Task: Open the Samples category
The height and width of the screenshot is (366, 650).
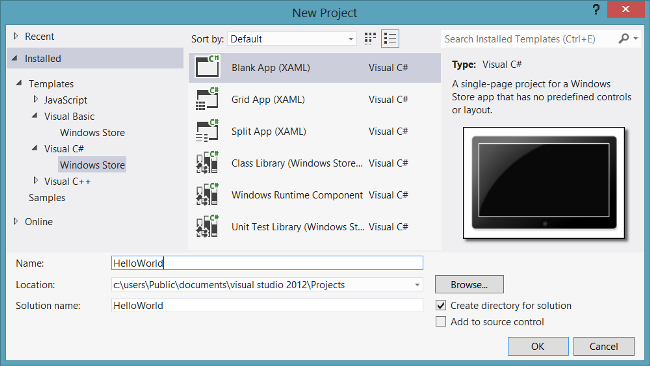Action: [47, 198]
